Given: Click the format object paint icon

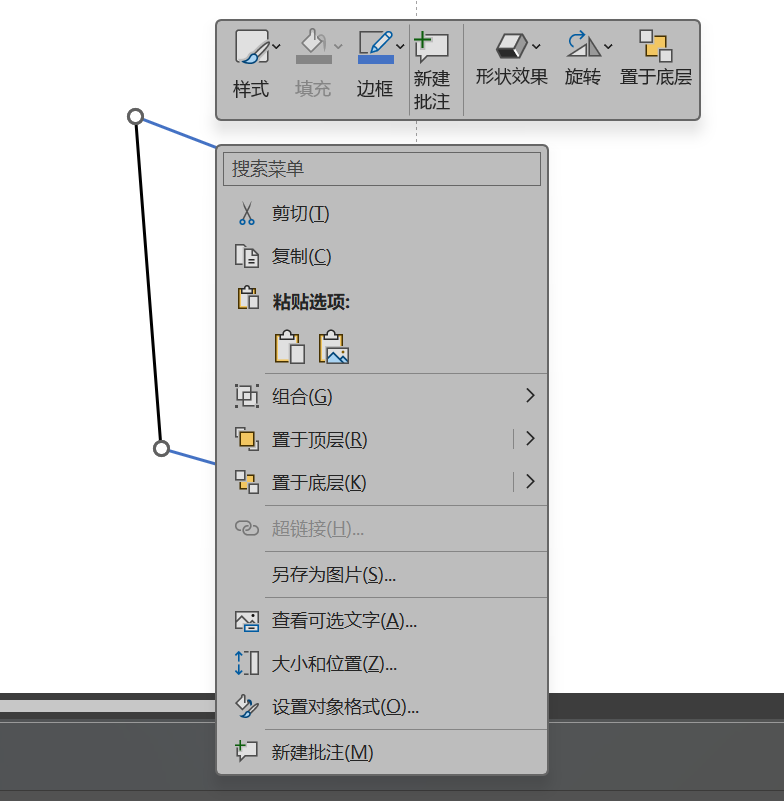Looking at the screenshot, I should [247, 706].
